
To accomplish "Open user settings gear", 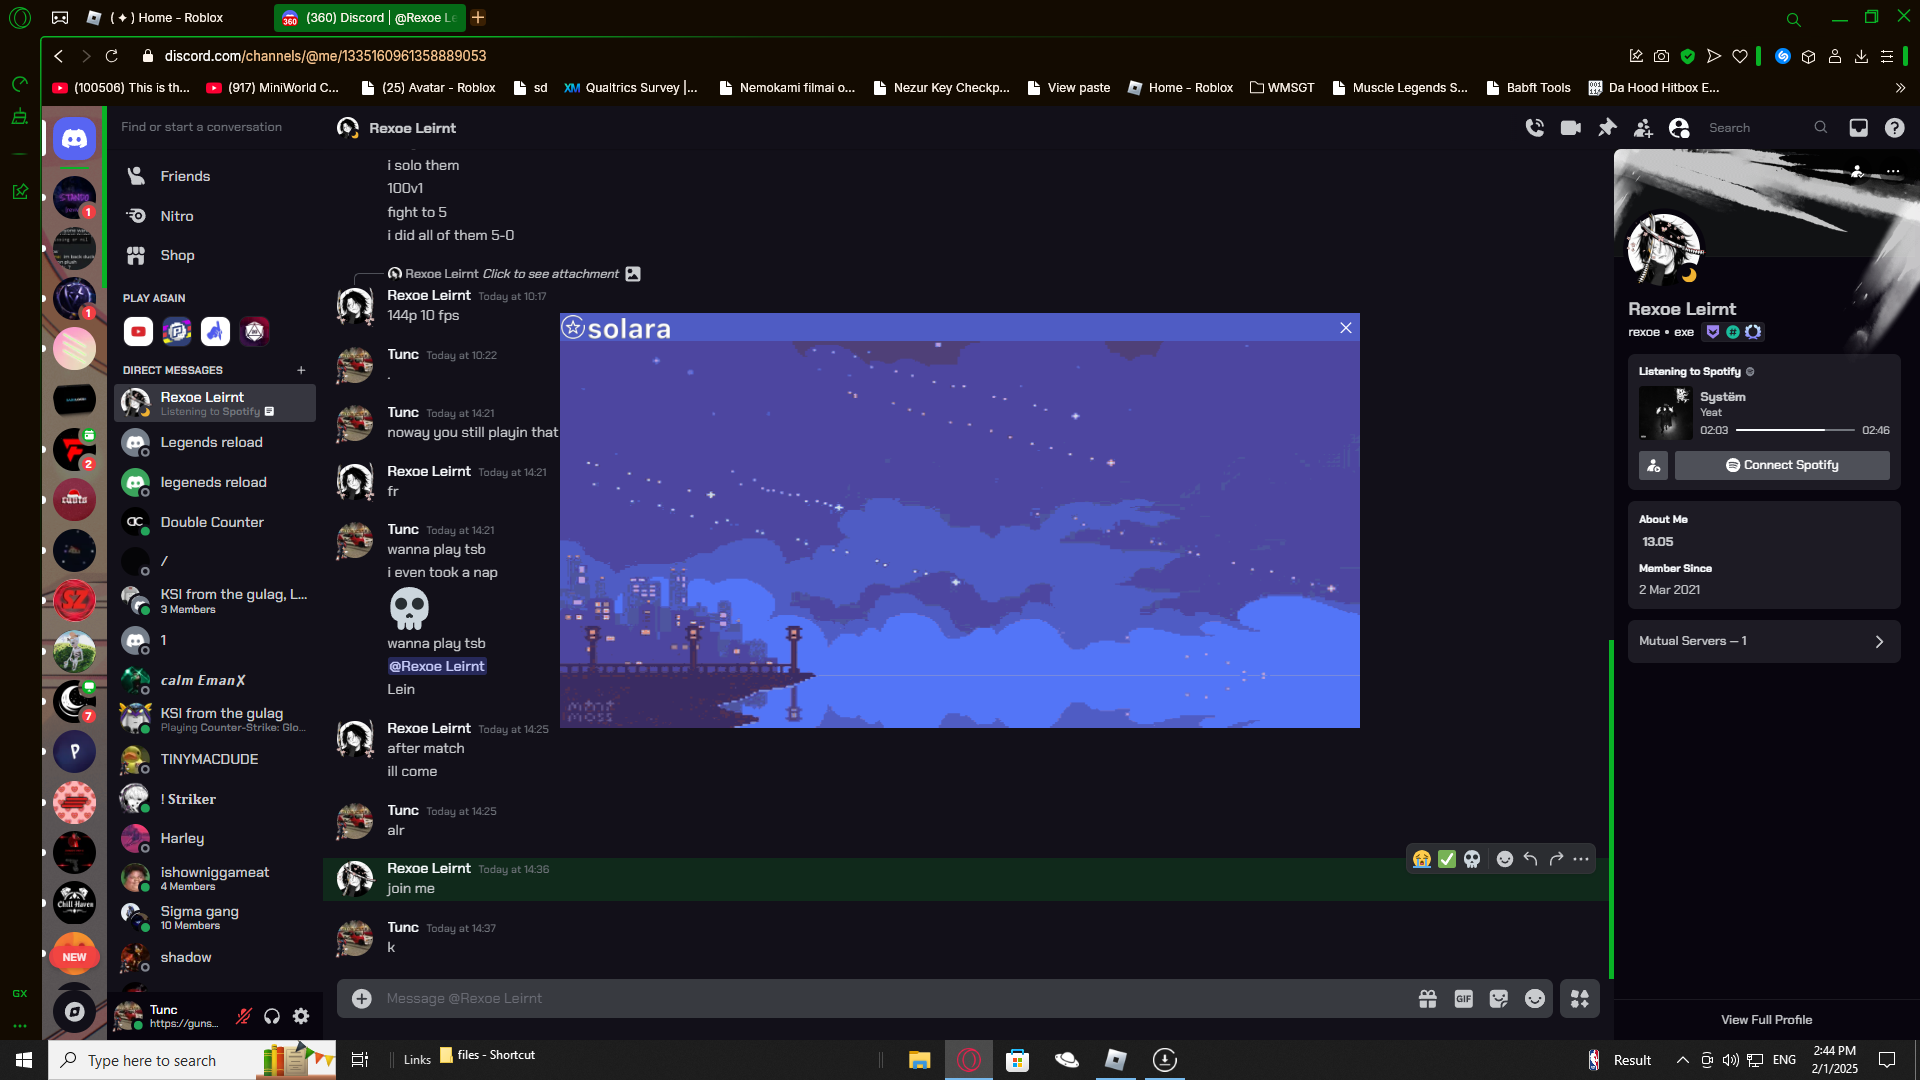I will click(301, 1016).
